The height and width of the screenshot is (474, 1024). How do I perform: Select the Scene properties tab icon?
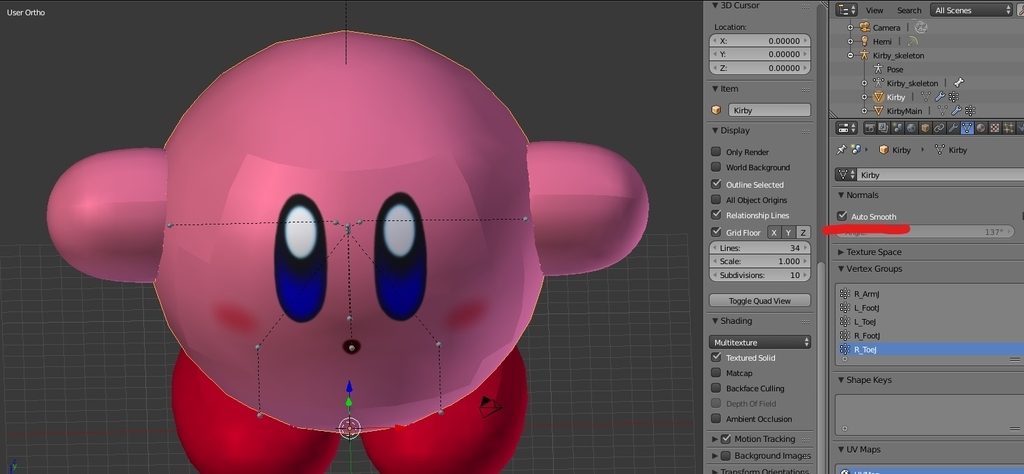coord(897,128)
